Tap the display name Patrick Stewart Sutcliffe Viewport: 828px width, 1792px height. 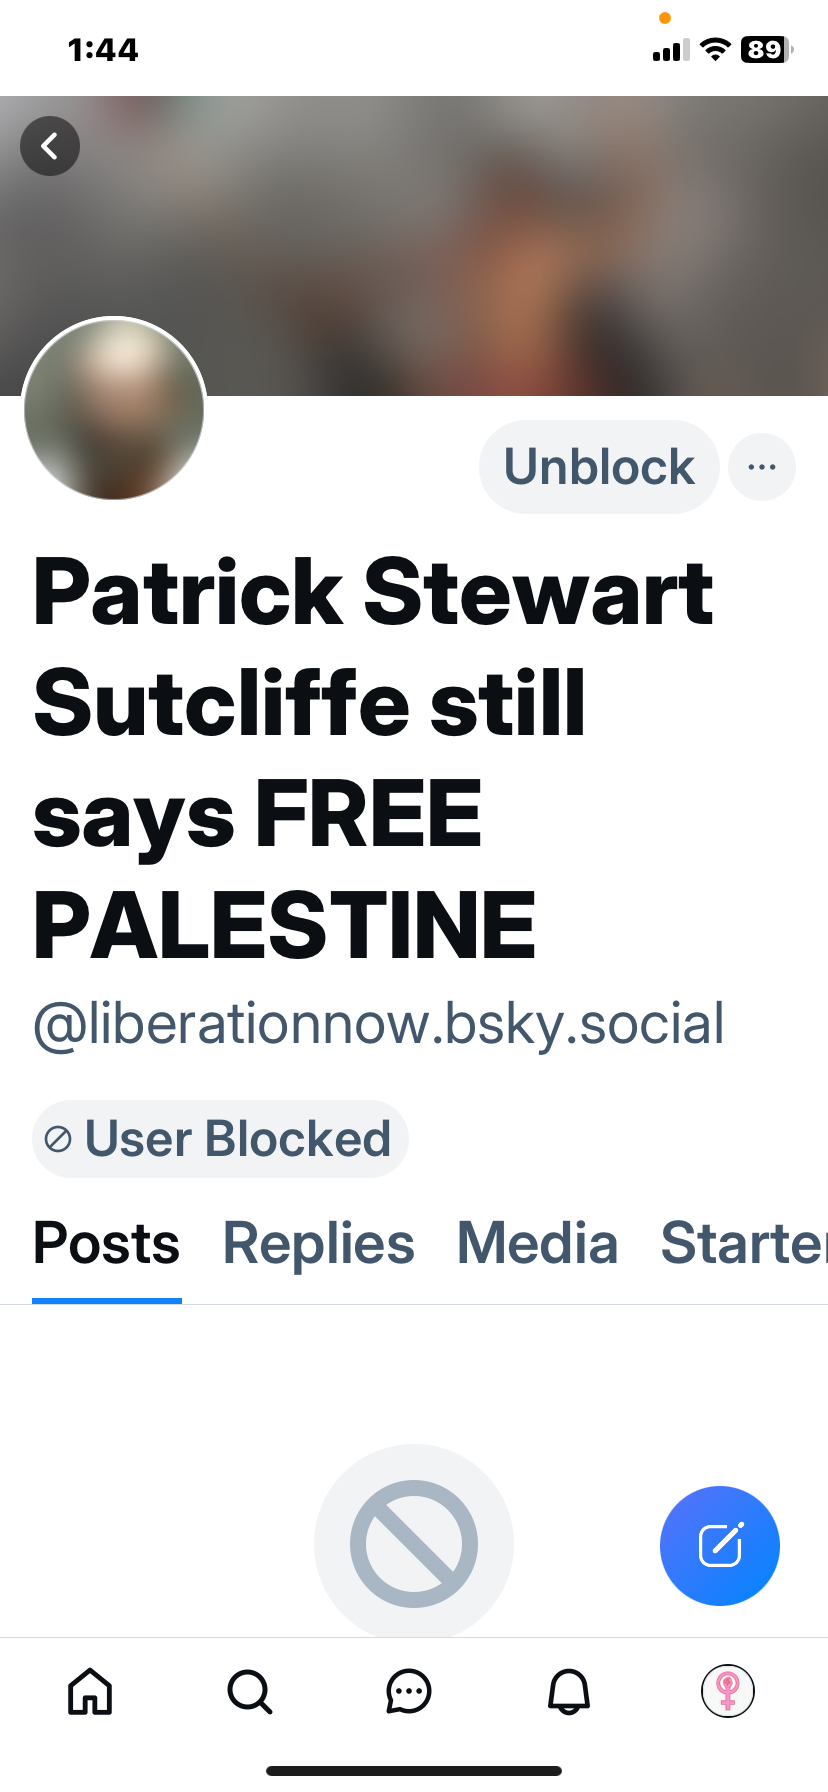click(373, 648)
